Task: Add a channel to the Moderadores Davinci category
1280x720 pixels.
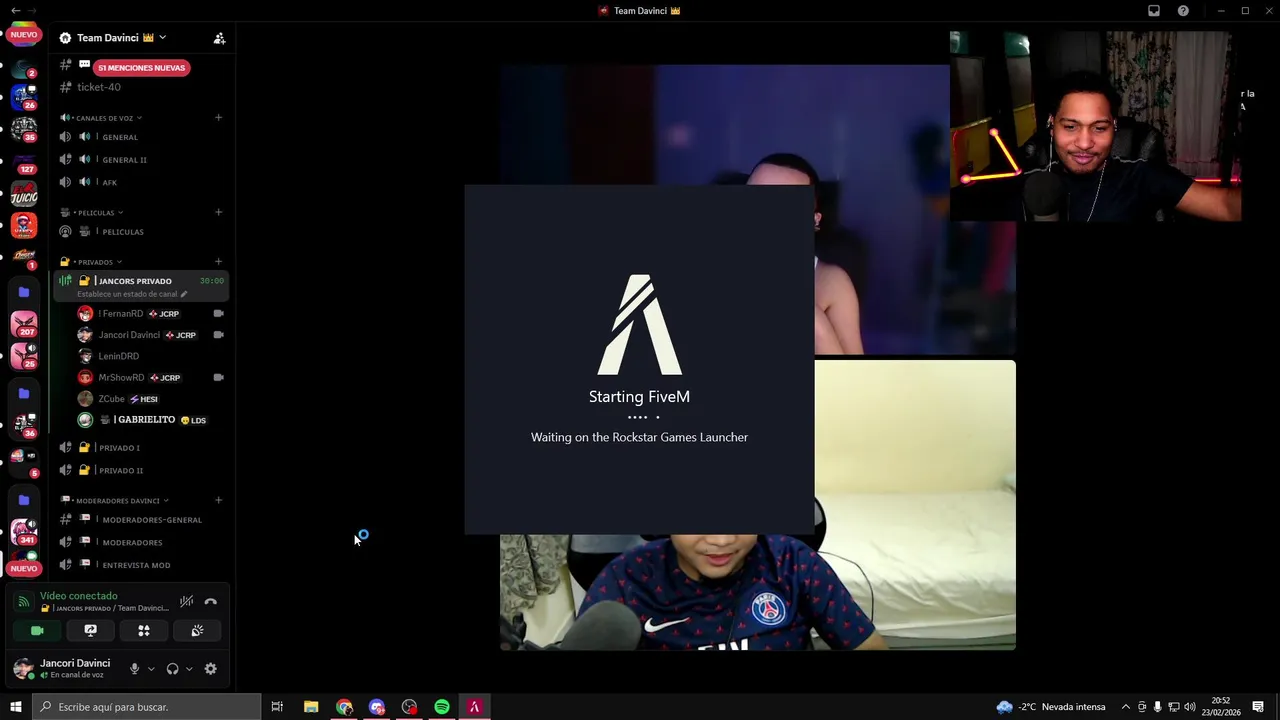Action: [218, 501]
